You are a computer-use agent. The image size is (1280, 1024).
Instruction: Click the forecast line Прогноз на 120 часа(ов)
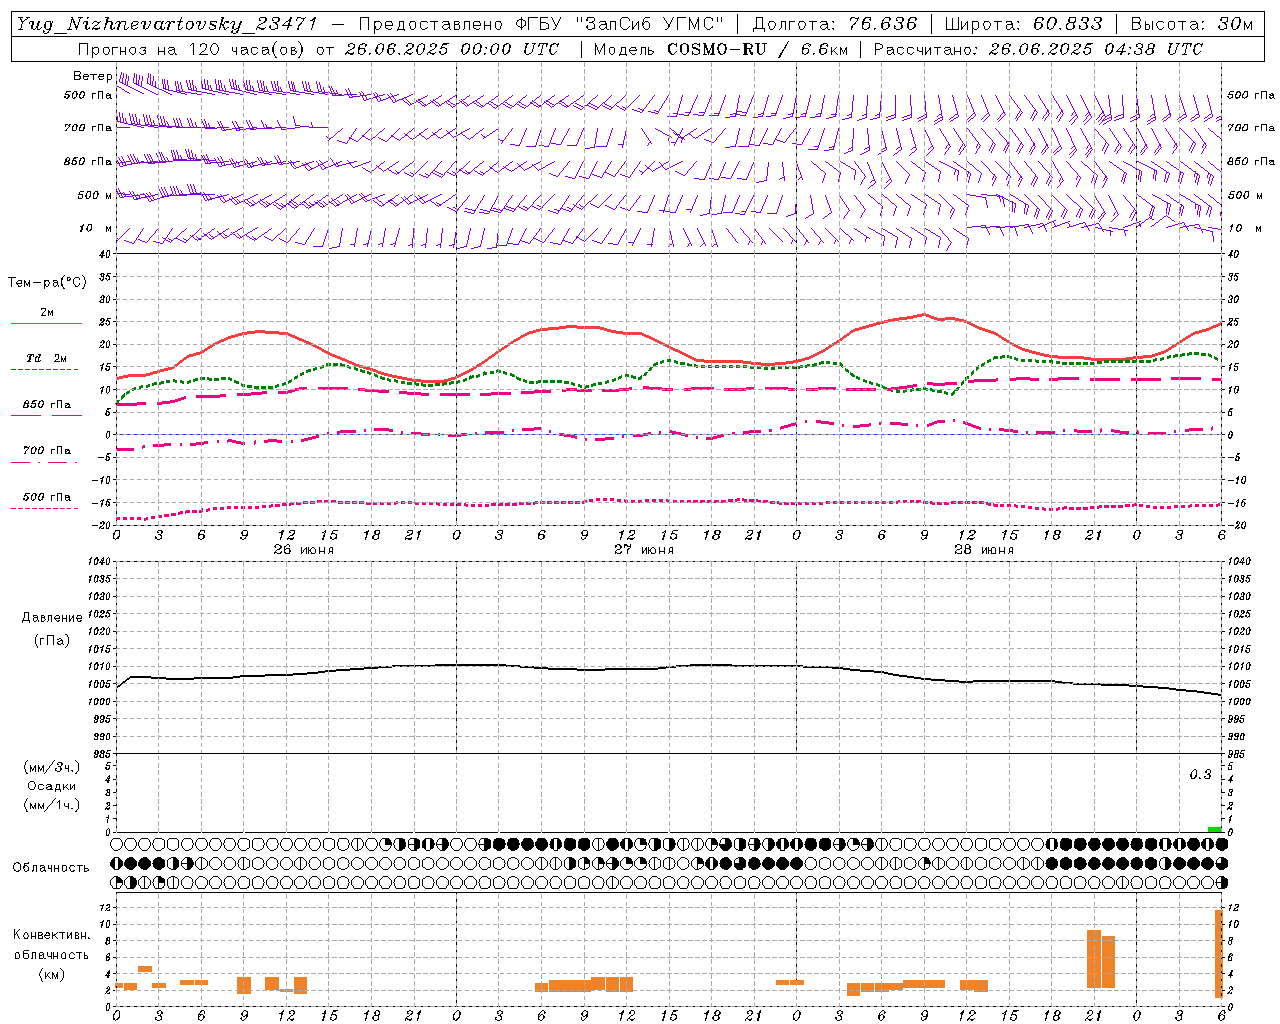point(193,49)
